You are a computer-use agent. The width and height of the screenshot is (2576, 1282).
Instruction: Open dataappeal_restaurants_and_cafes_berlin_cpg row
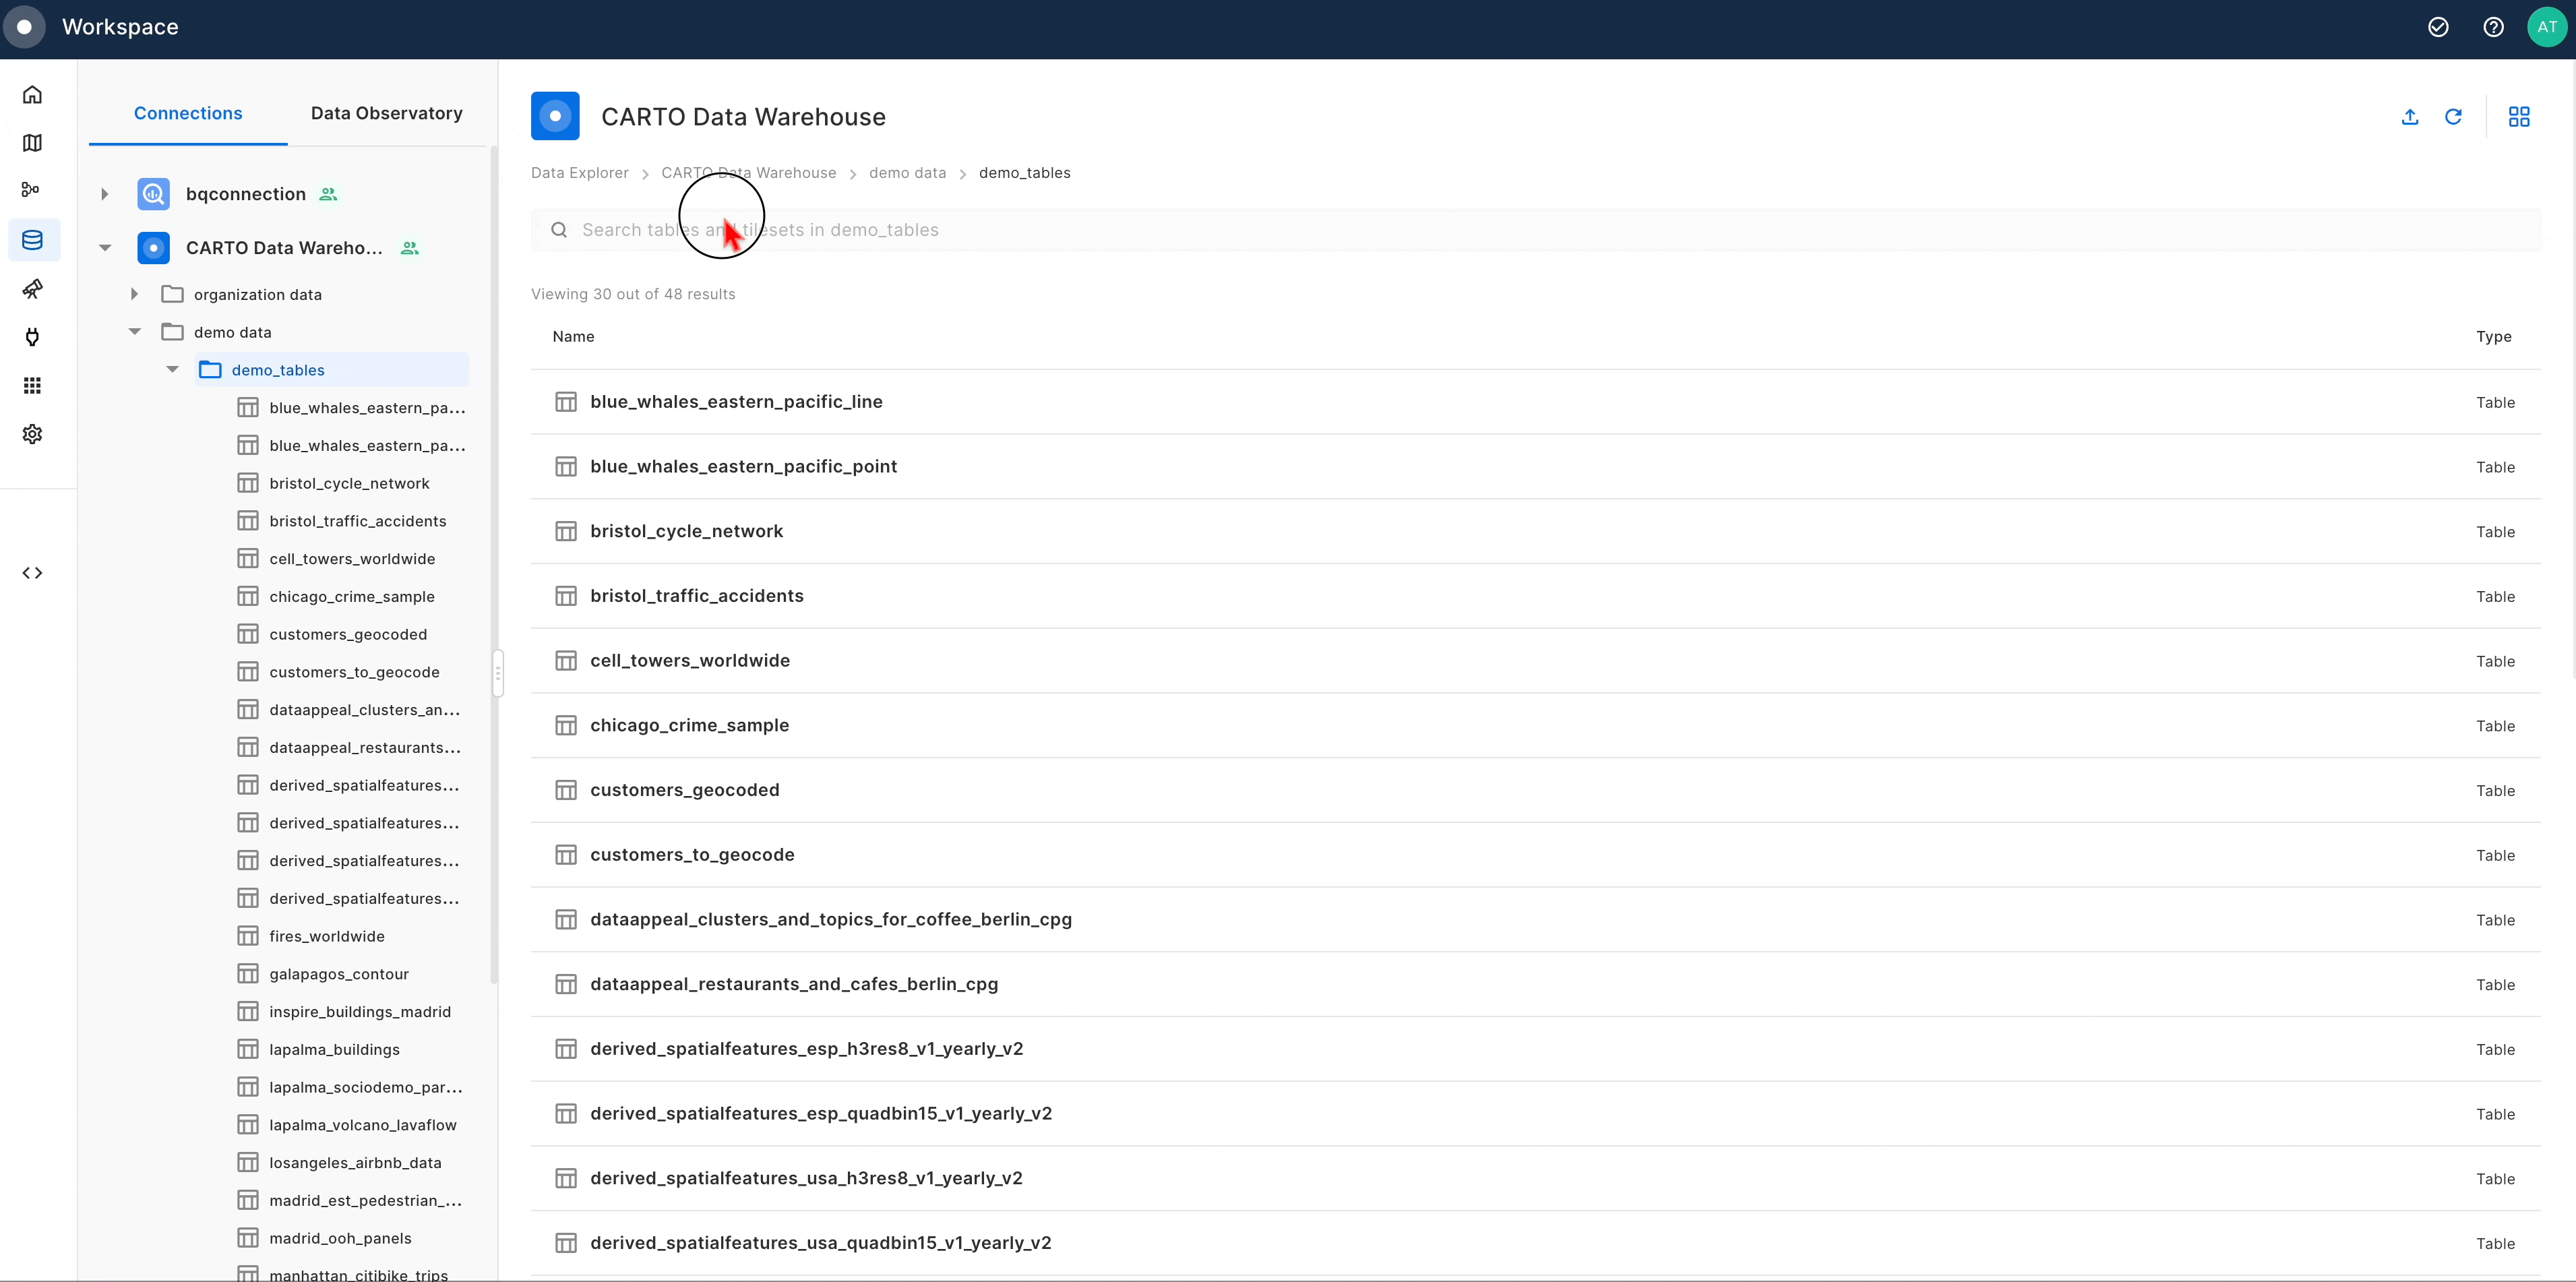click(1535, 984)
